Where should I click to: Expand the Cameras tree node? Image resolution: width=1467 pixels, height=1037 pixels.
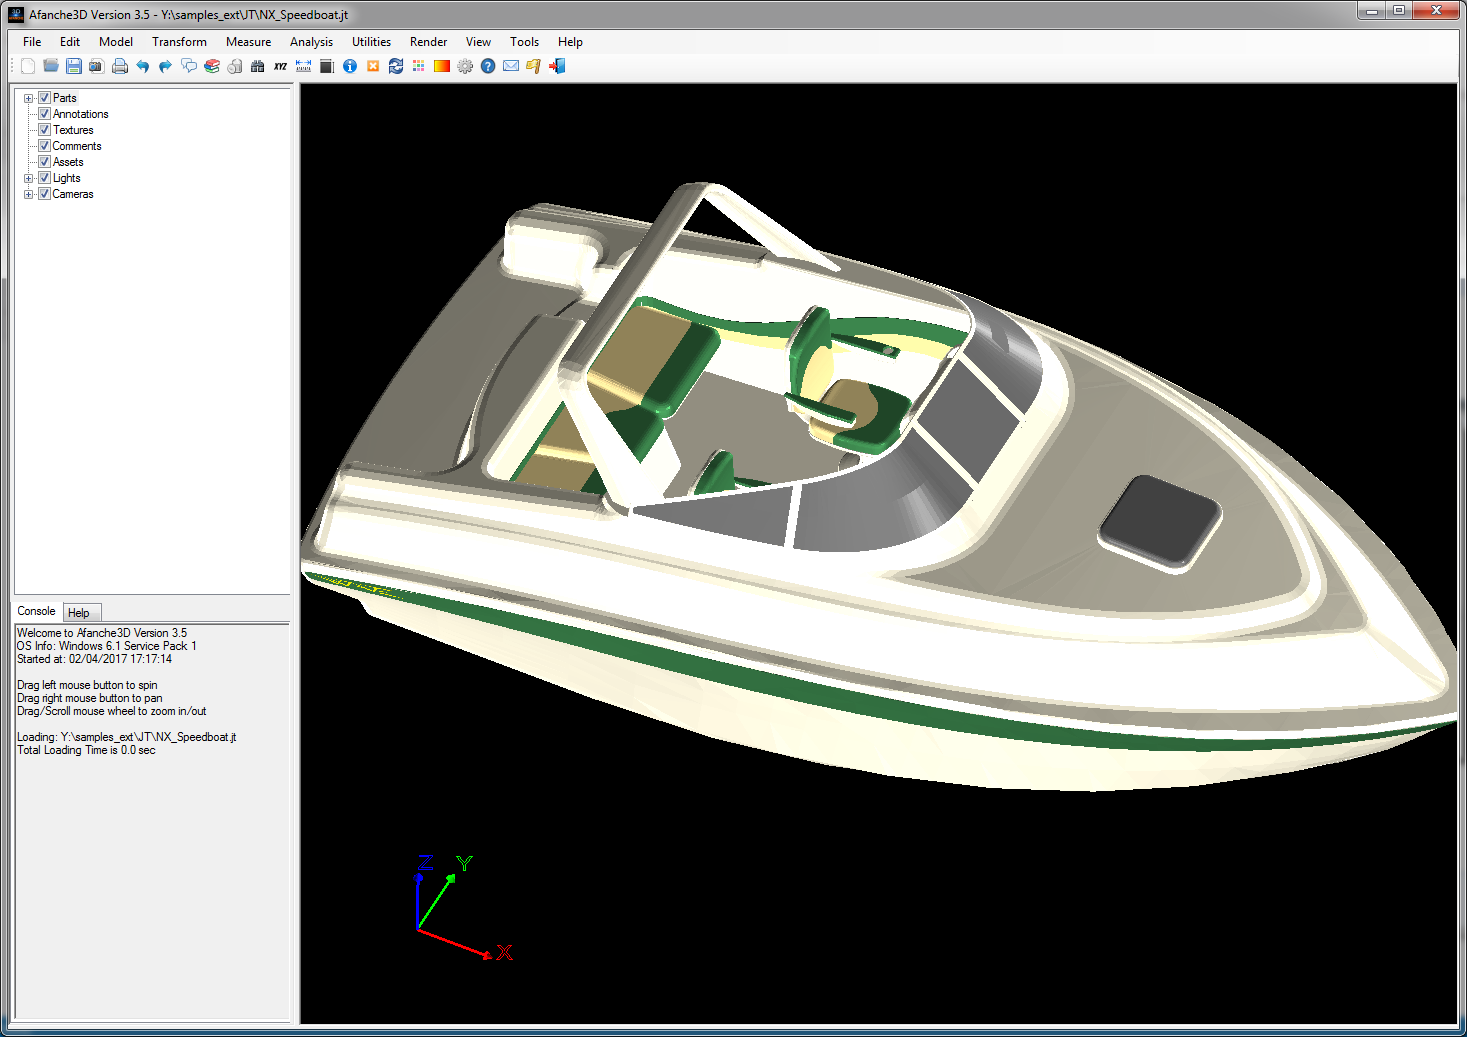tap(29, 194)
